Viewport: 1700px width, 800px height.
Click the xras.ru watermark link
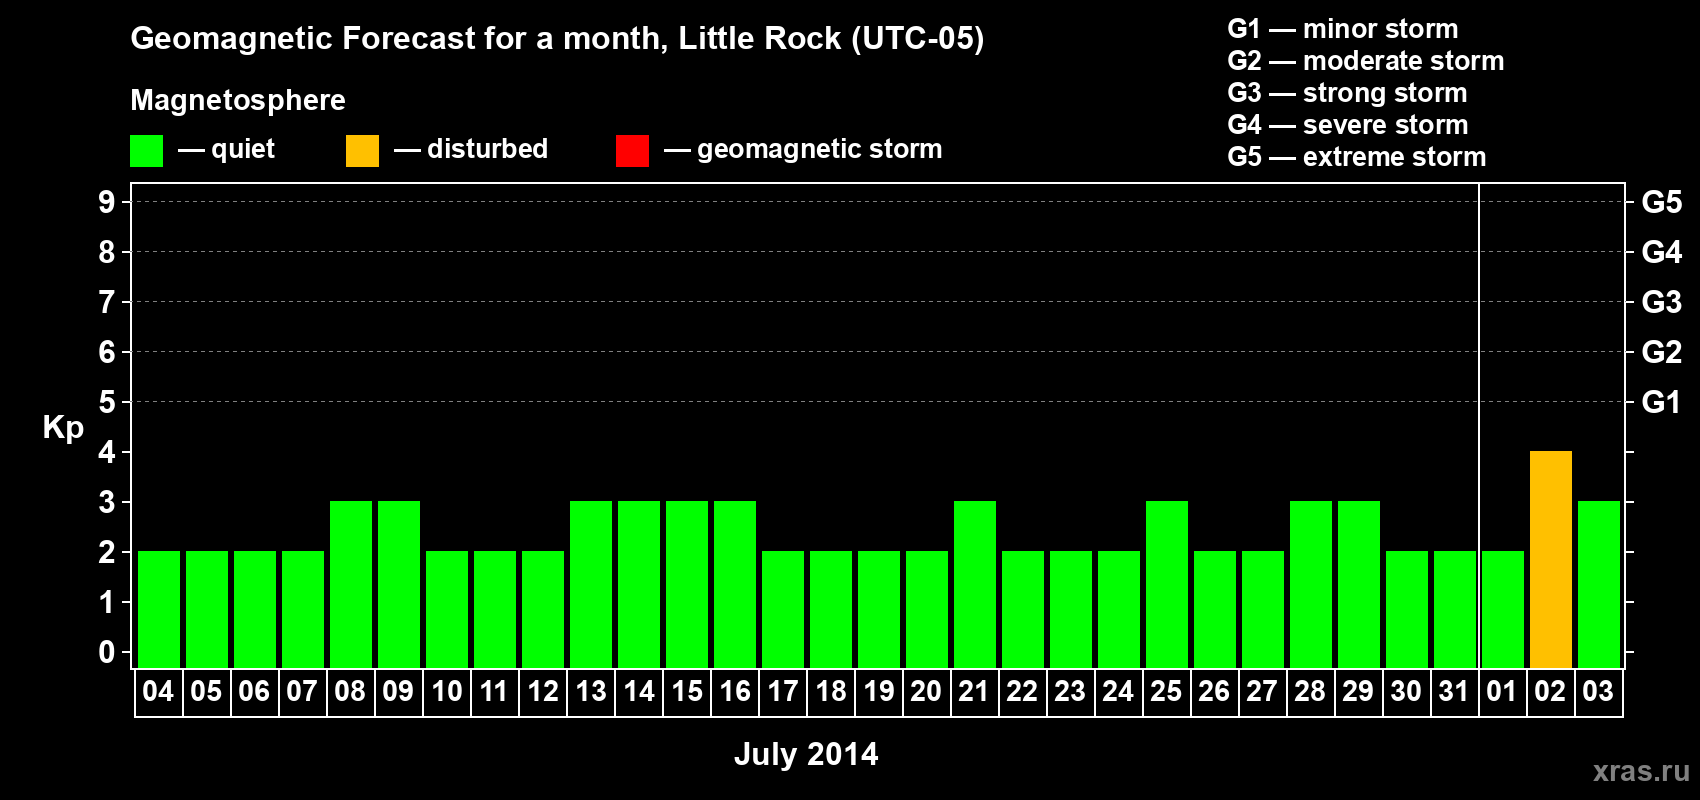[1641, 770]
